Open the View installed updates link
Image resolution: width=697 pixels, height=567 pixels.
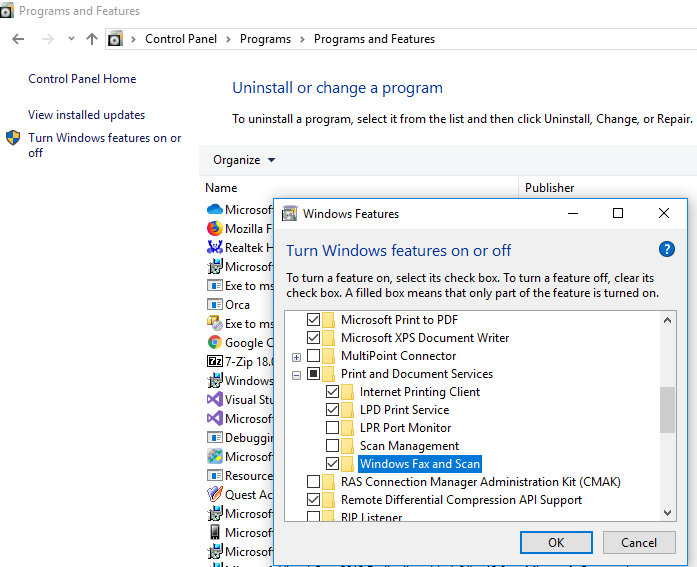(86, 115)
